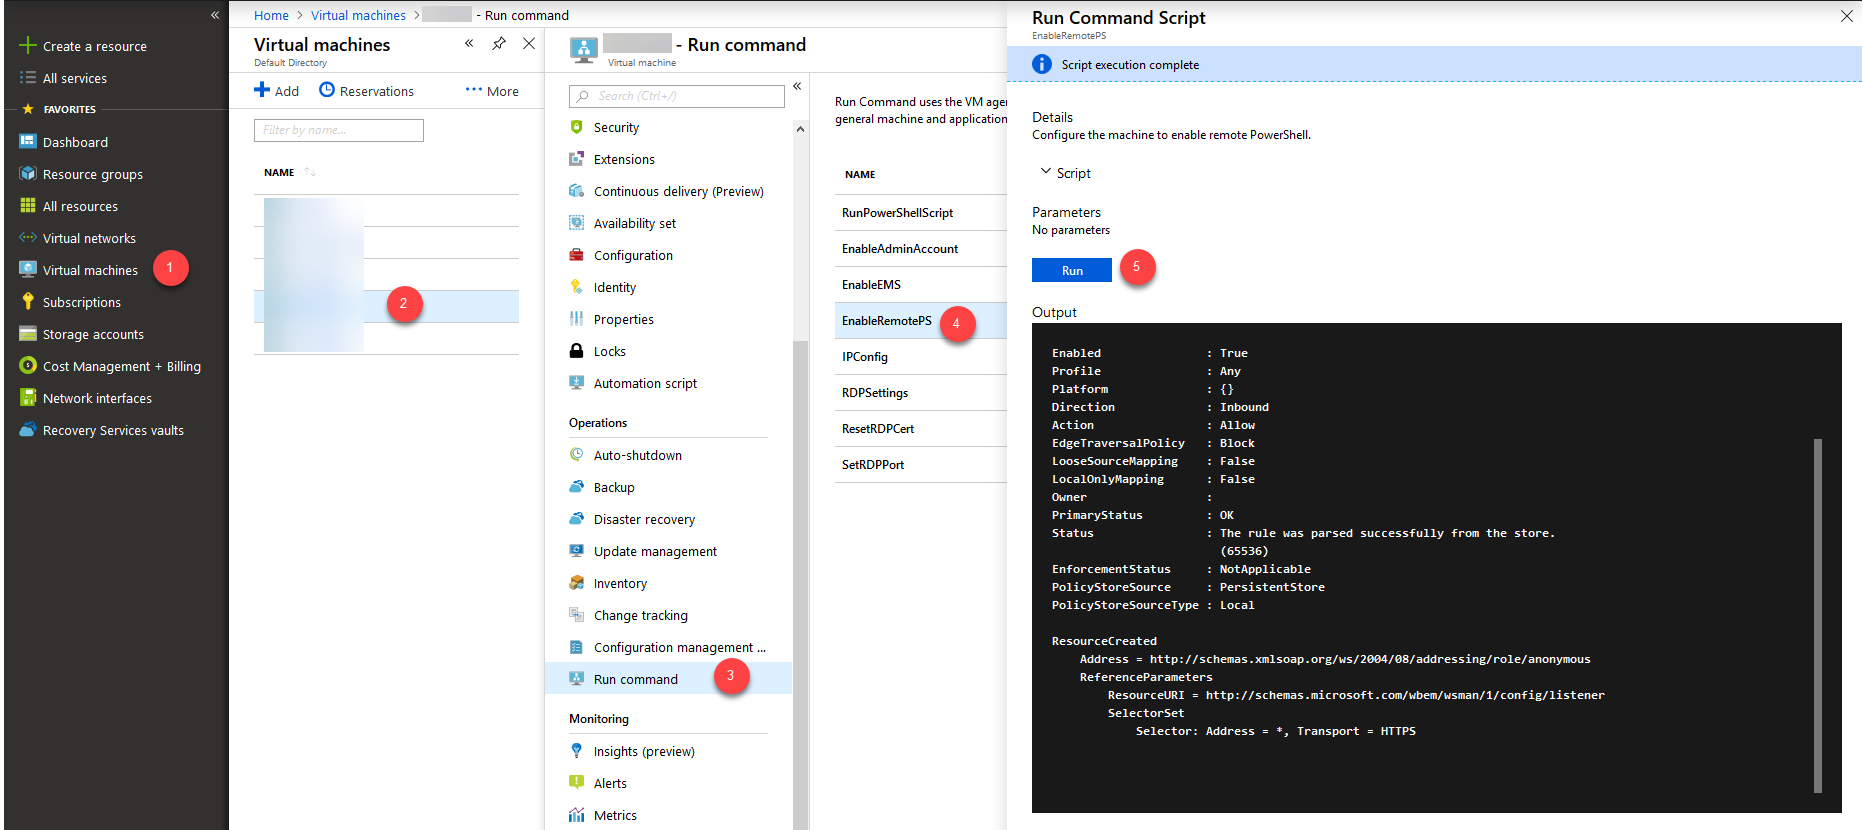
Task: Click the Configuration toolbox icon
Action: coord(576,255)
